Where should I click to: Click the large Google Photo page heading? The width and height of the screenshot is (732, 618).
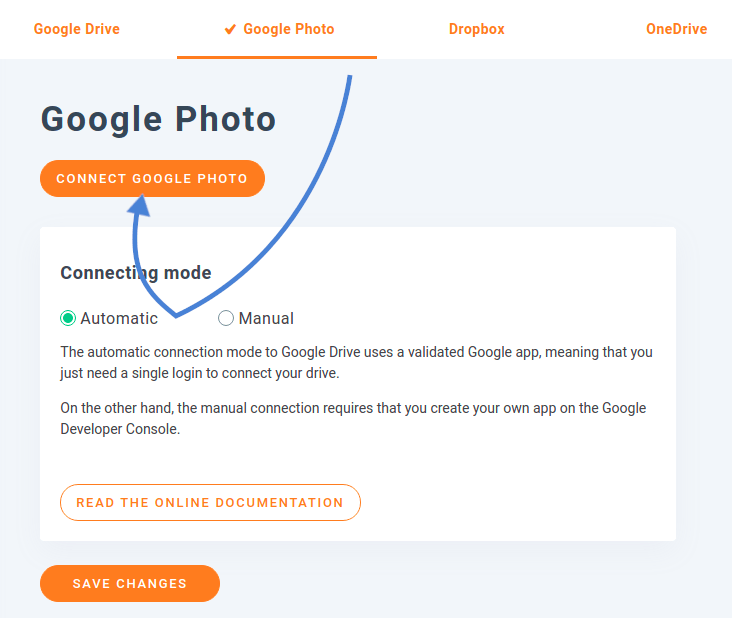(158, 119)
